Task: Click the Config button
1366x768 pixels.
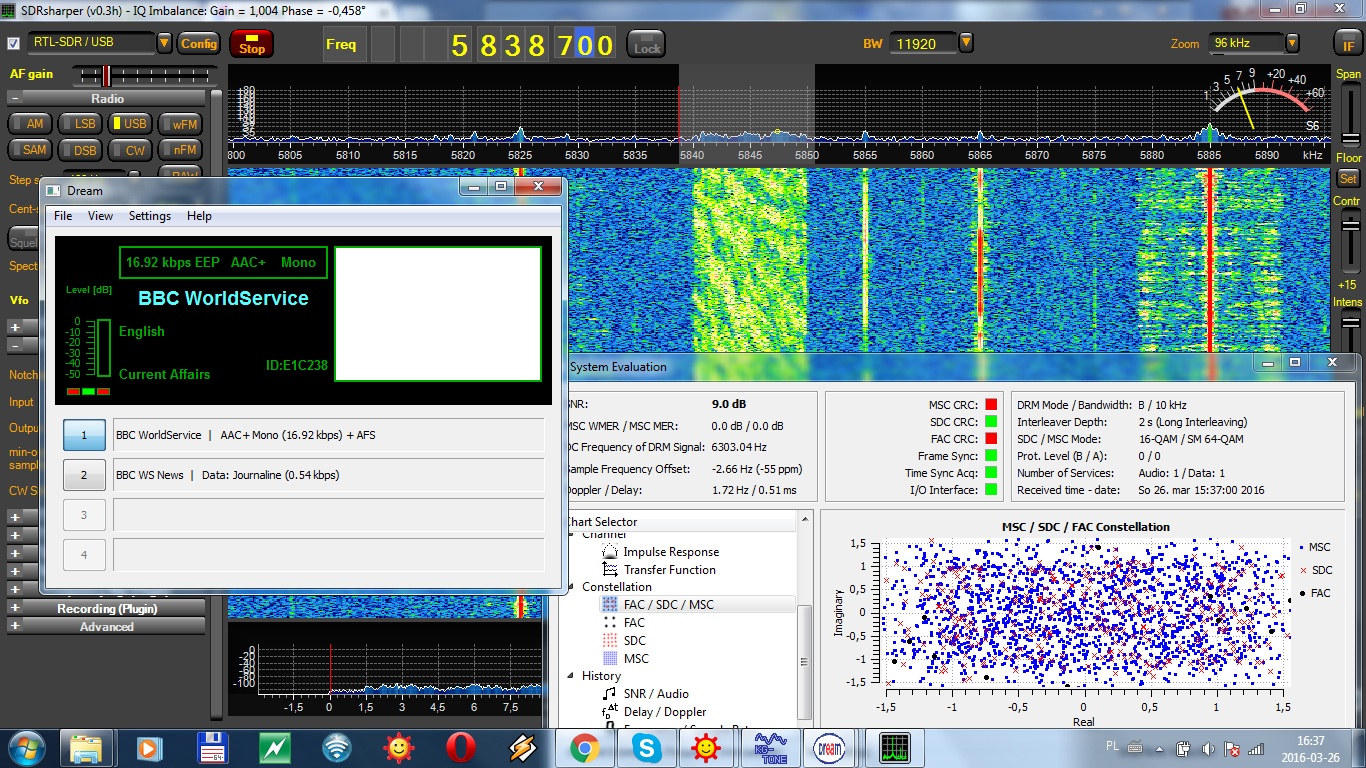Action: click(199, 43)
